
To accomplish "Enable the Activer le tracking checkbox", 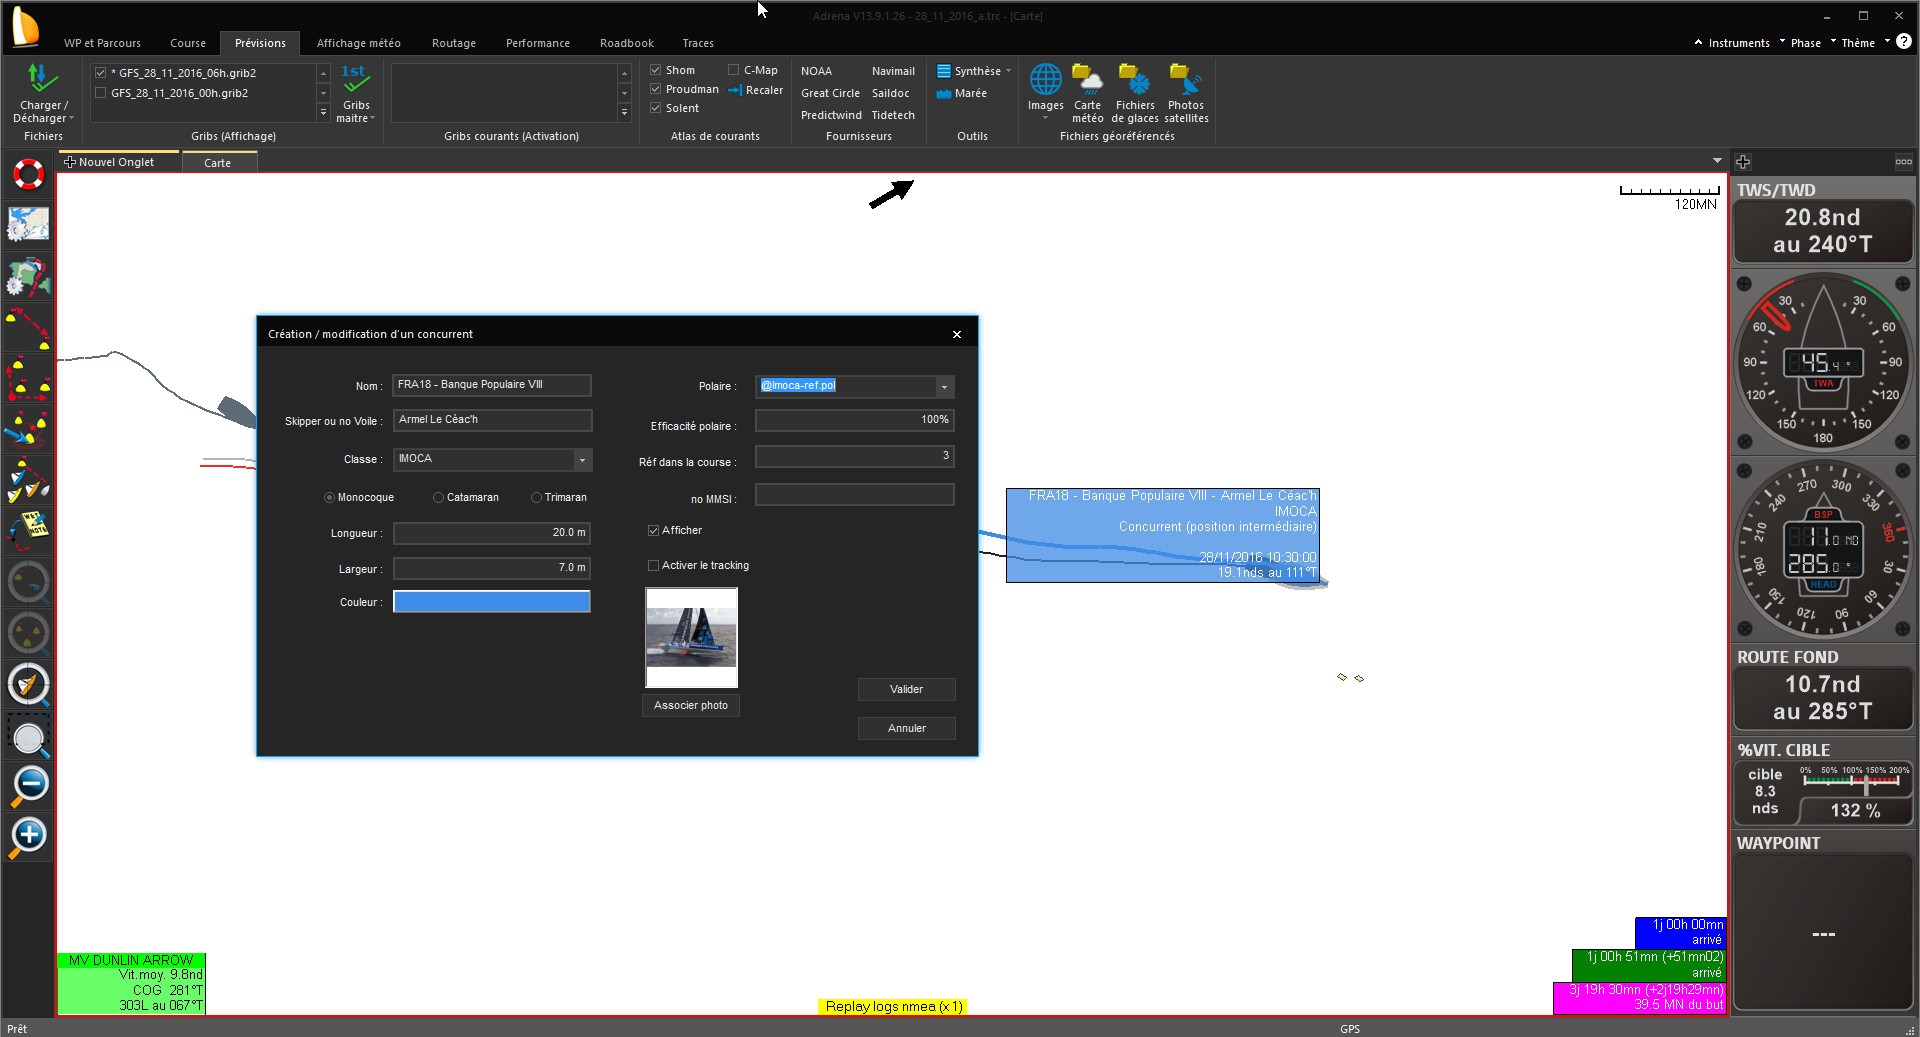I will [654, 566].
